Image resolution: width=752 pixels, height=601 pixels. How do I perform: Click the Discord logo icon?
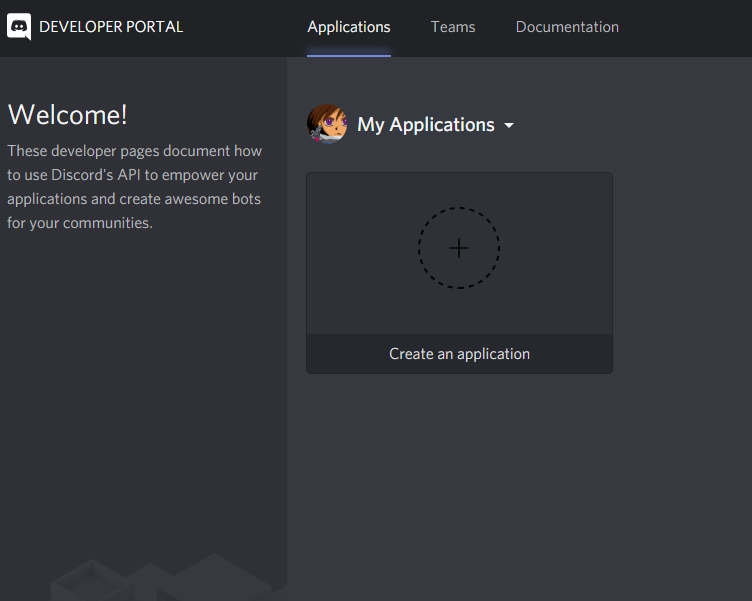tap(19, 26)
